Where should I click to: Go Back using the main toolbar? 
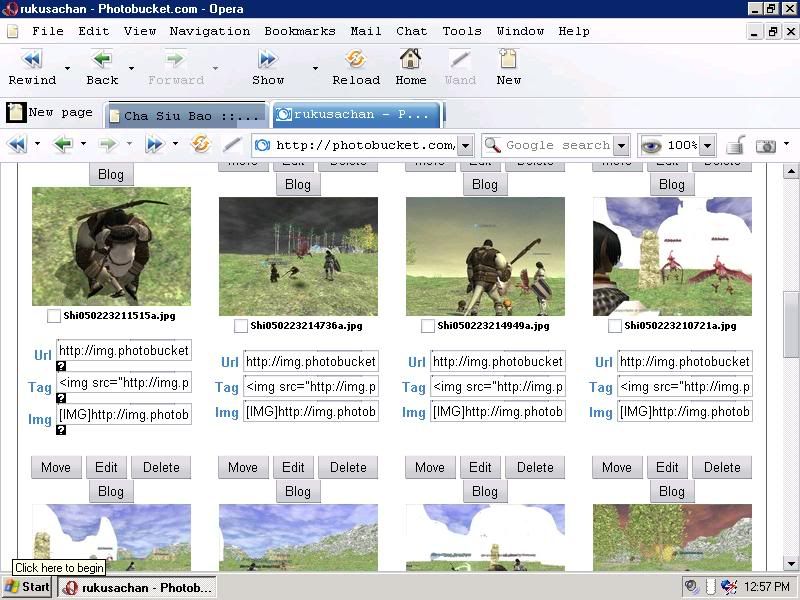pyautogui.click(x=102, y=67)
